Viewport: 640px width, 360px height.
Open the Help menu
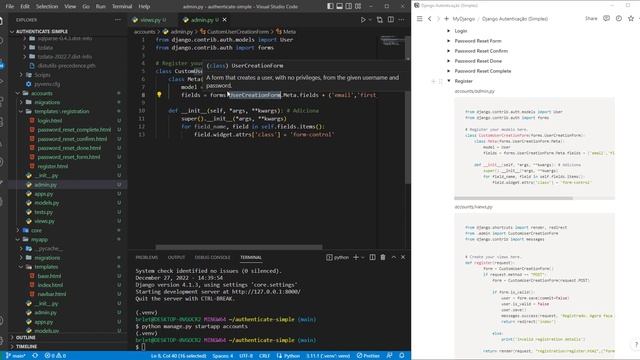pos(144,6)
